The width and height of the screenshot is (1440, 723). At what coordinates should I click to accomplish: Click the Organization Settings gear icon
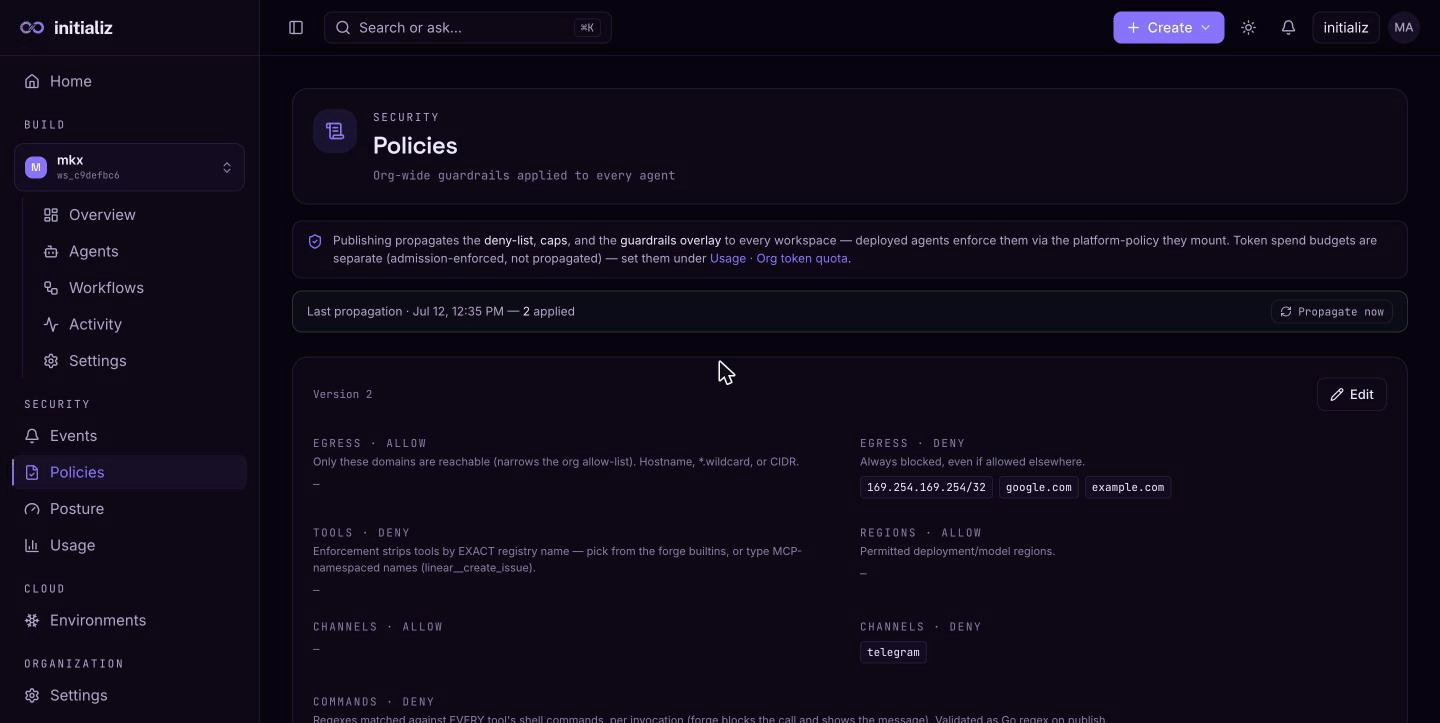[32, 695]
